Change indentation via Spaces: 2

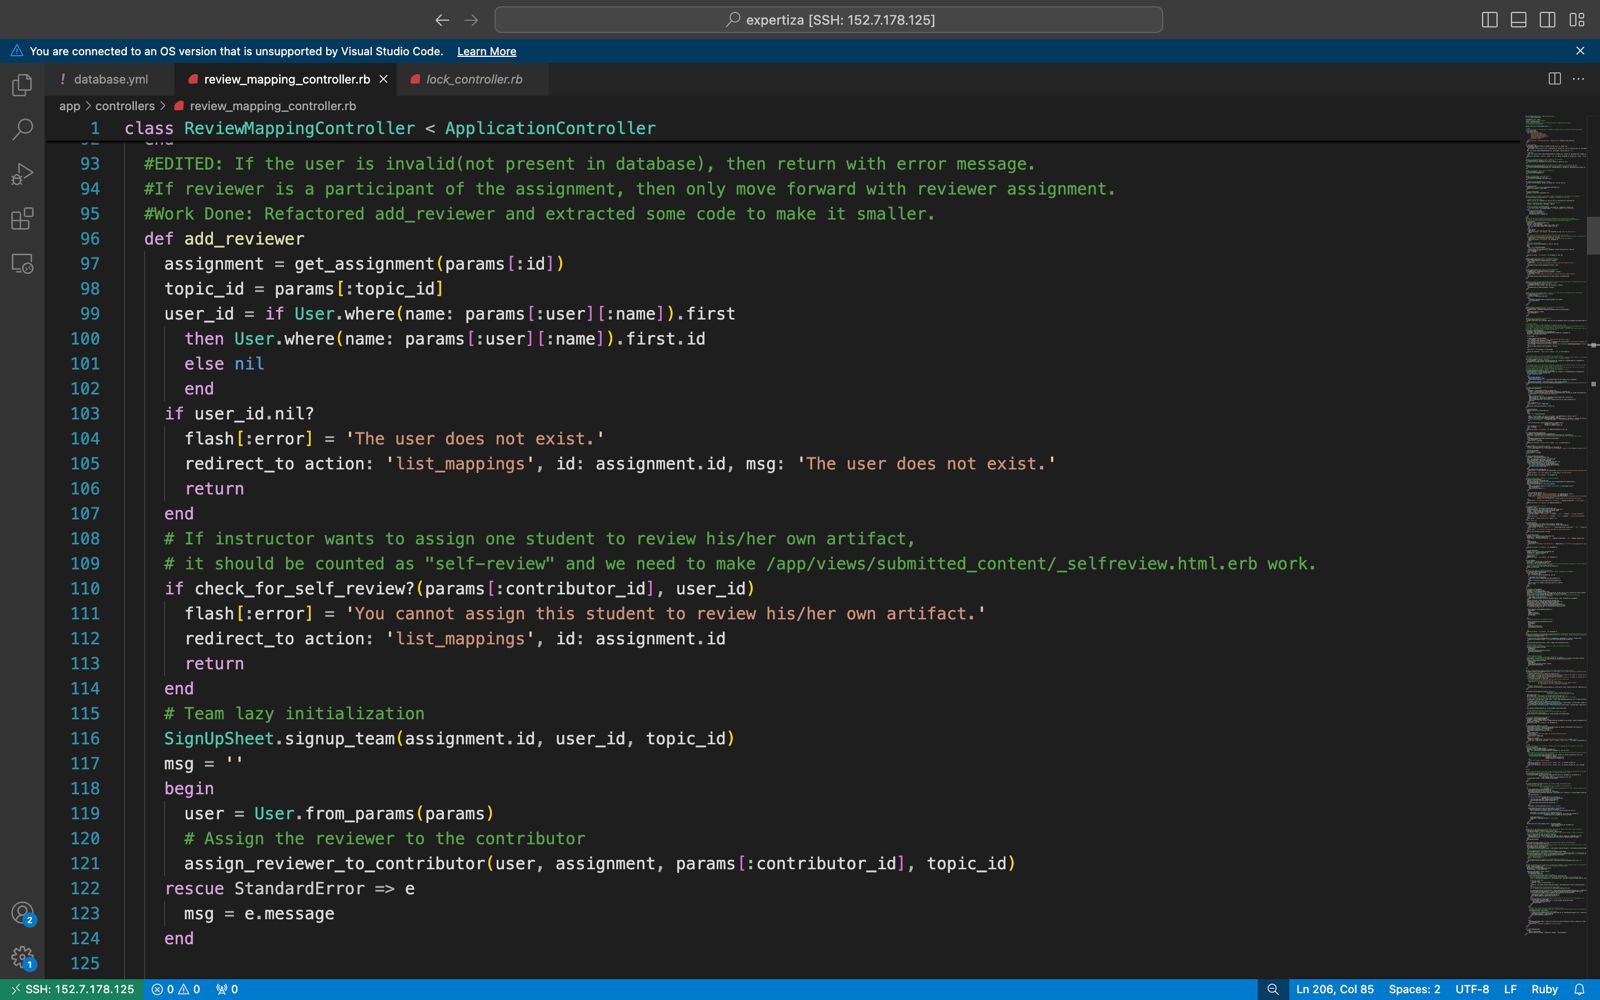click(1414, 989)
